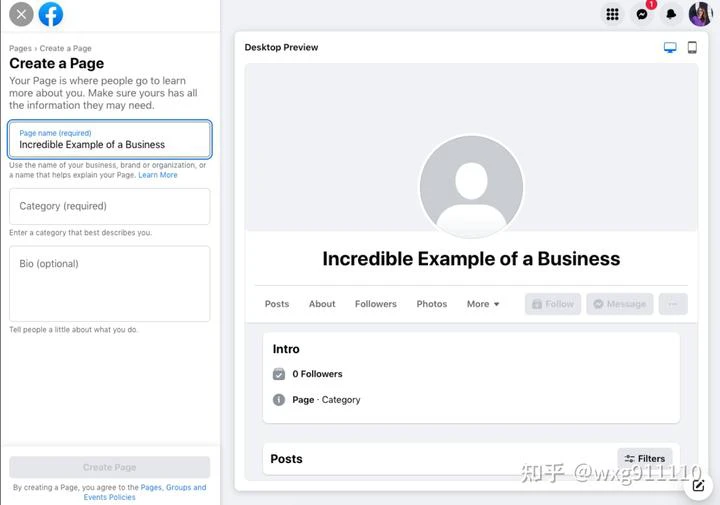Image resolution: width=720 pixels, height=505 pixels.
Task: Click the Desktop Preview heading
Action: click(x=281, y=47)
